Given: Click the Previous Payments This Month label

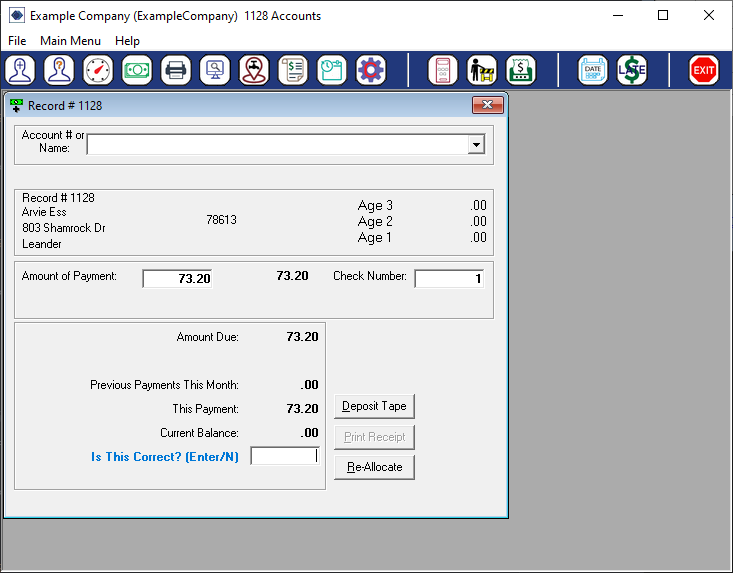Looking at the screenshot, I should coord(164,385).
